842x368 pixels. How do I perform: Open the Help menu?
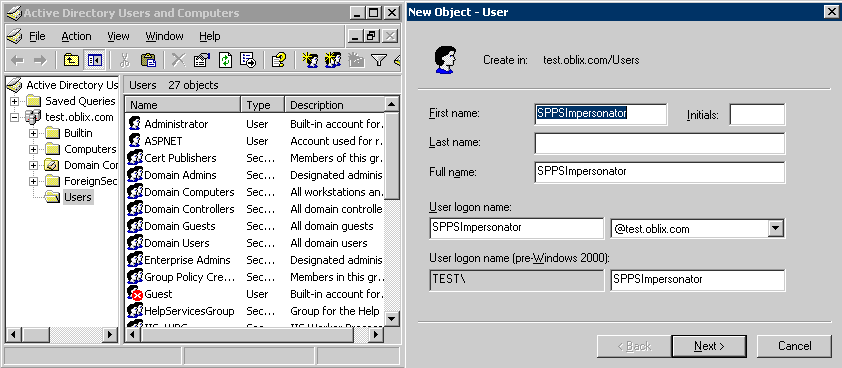pos(209,36)
